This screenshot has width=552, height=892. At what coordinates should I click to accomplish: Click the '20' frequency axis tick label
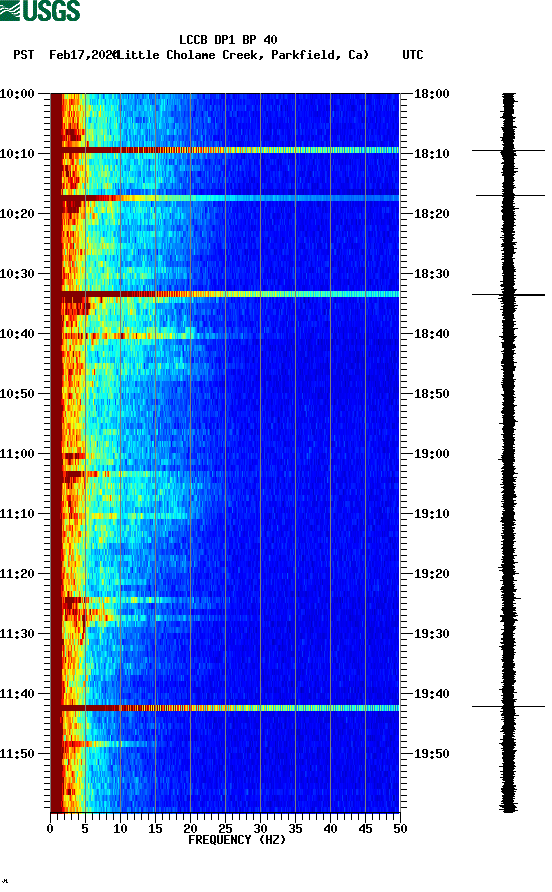[190, 829]
